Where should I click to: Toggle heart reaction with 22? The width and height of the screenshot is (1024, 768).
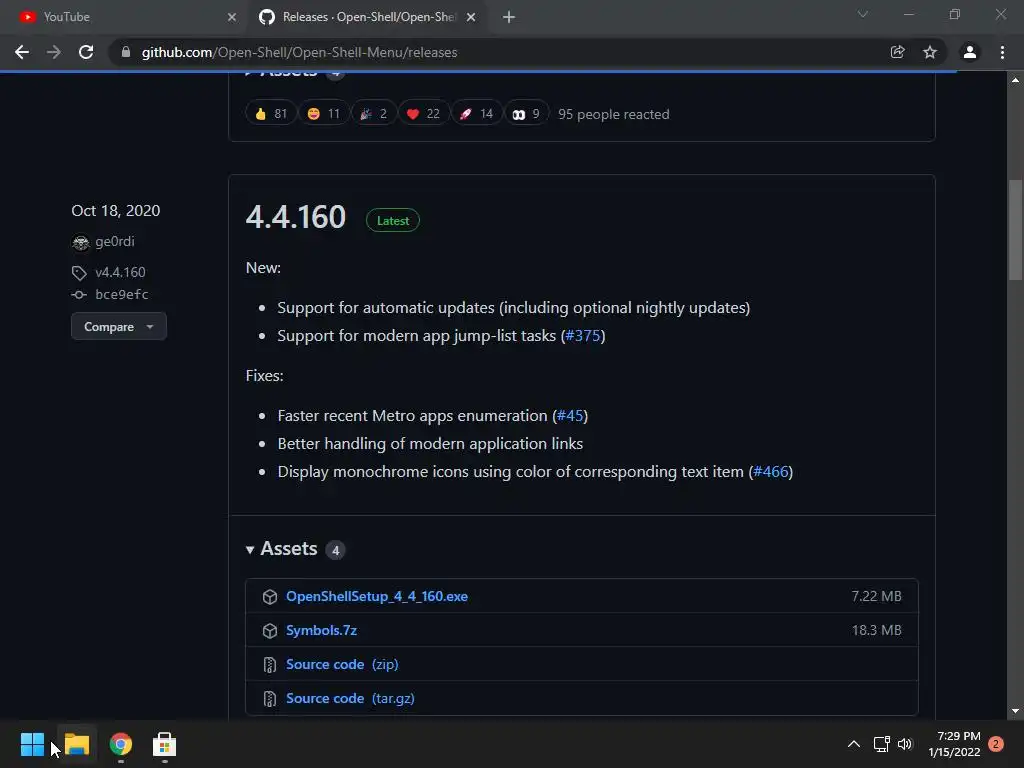tap(423, 114)
